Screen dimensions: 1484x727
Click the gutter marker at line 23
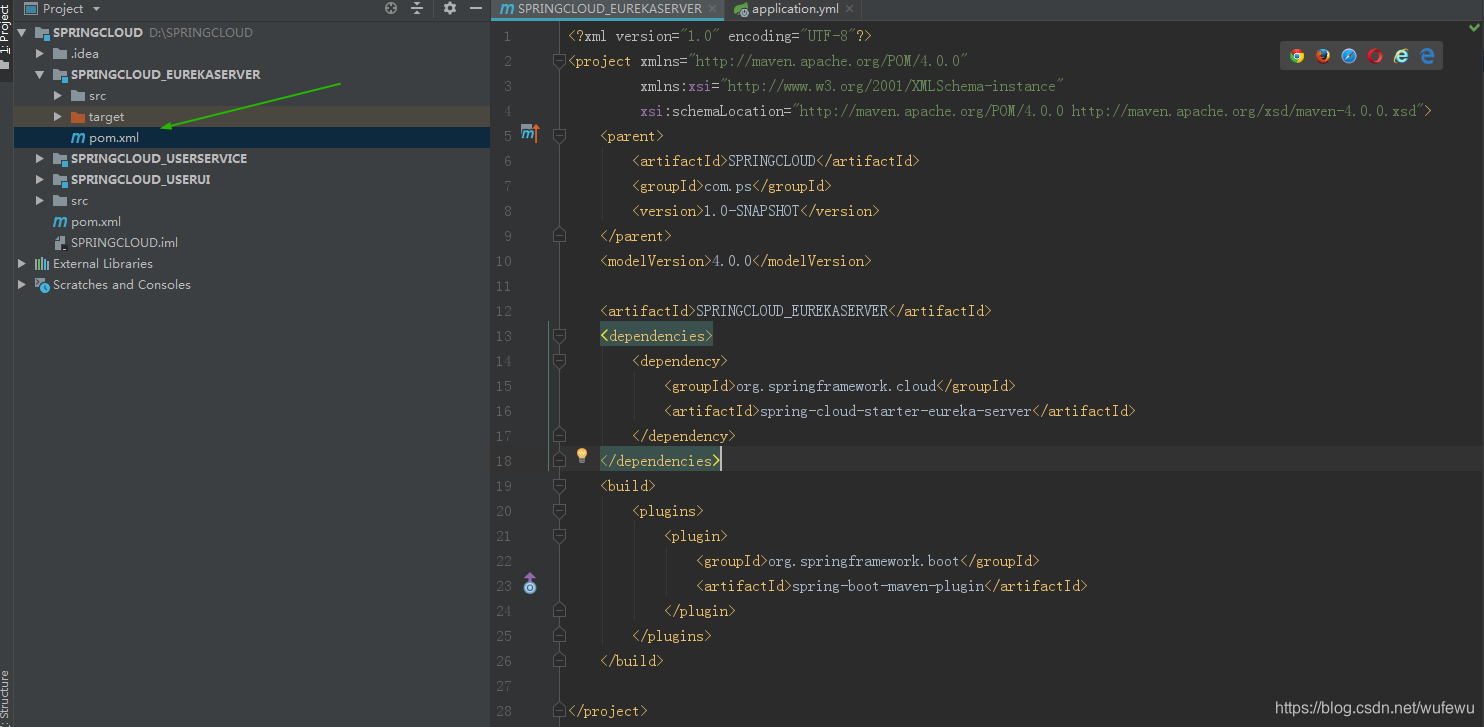530,584
